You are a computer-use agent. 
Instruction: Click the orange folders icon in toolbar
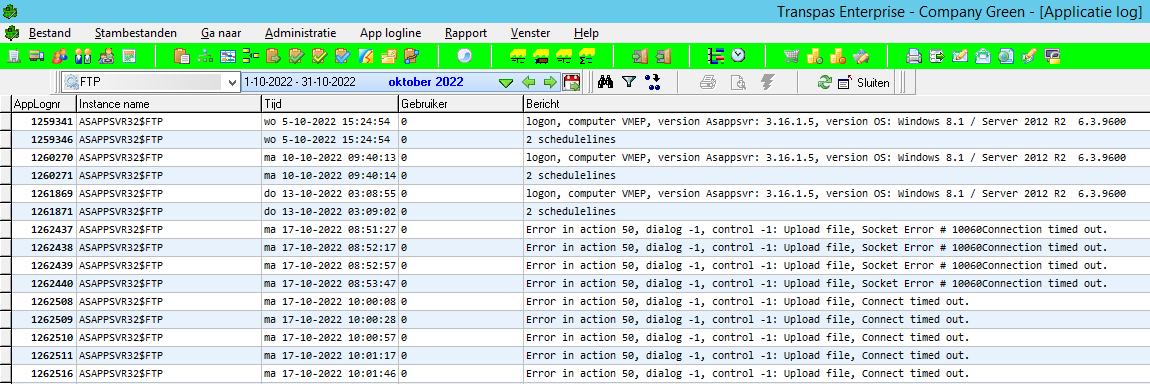tap(389, 56)
